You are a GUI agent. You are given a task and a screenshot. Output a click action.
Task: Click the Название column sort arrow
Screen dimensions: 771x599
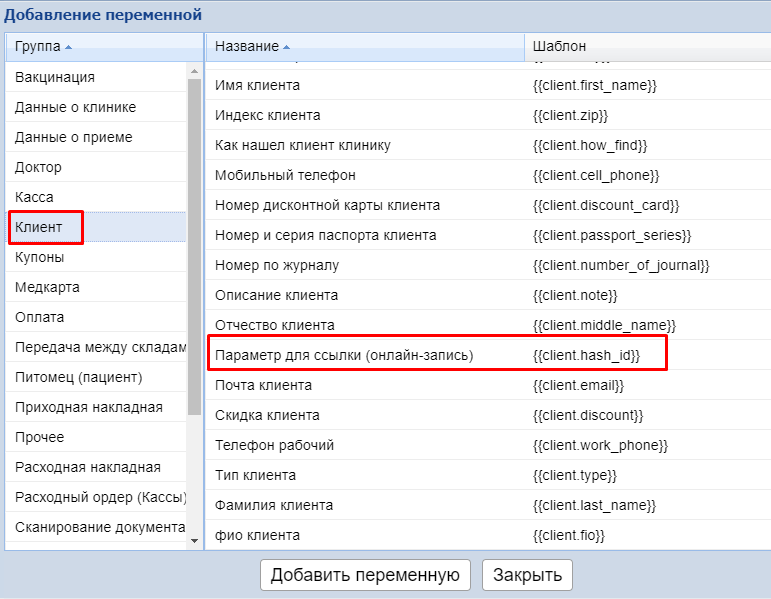click(287, 48)
